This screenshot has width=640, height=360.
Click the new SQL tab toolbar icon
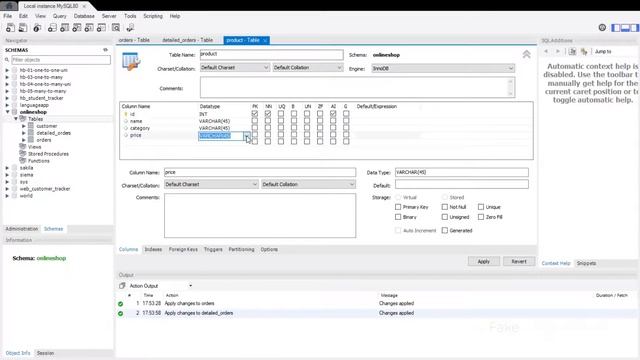(10, 28)
